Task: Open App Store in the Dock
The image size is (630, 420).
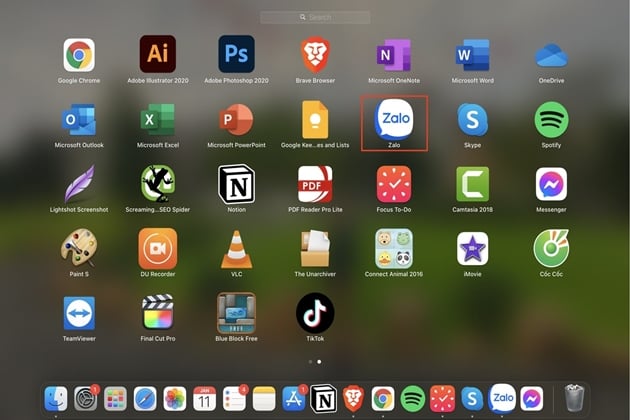Action: coord(294,399)
